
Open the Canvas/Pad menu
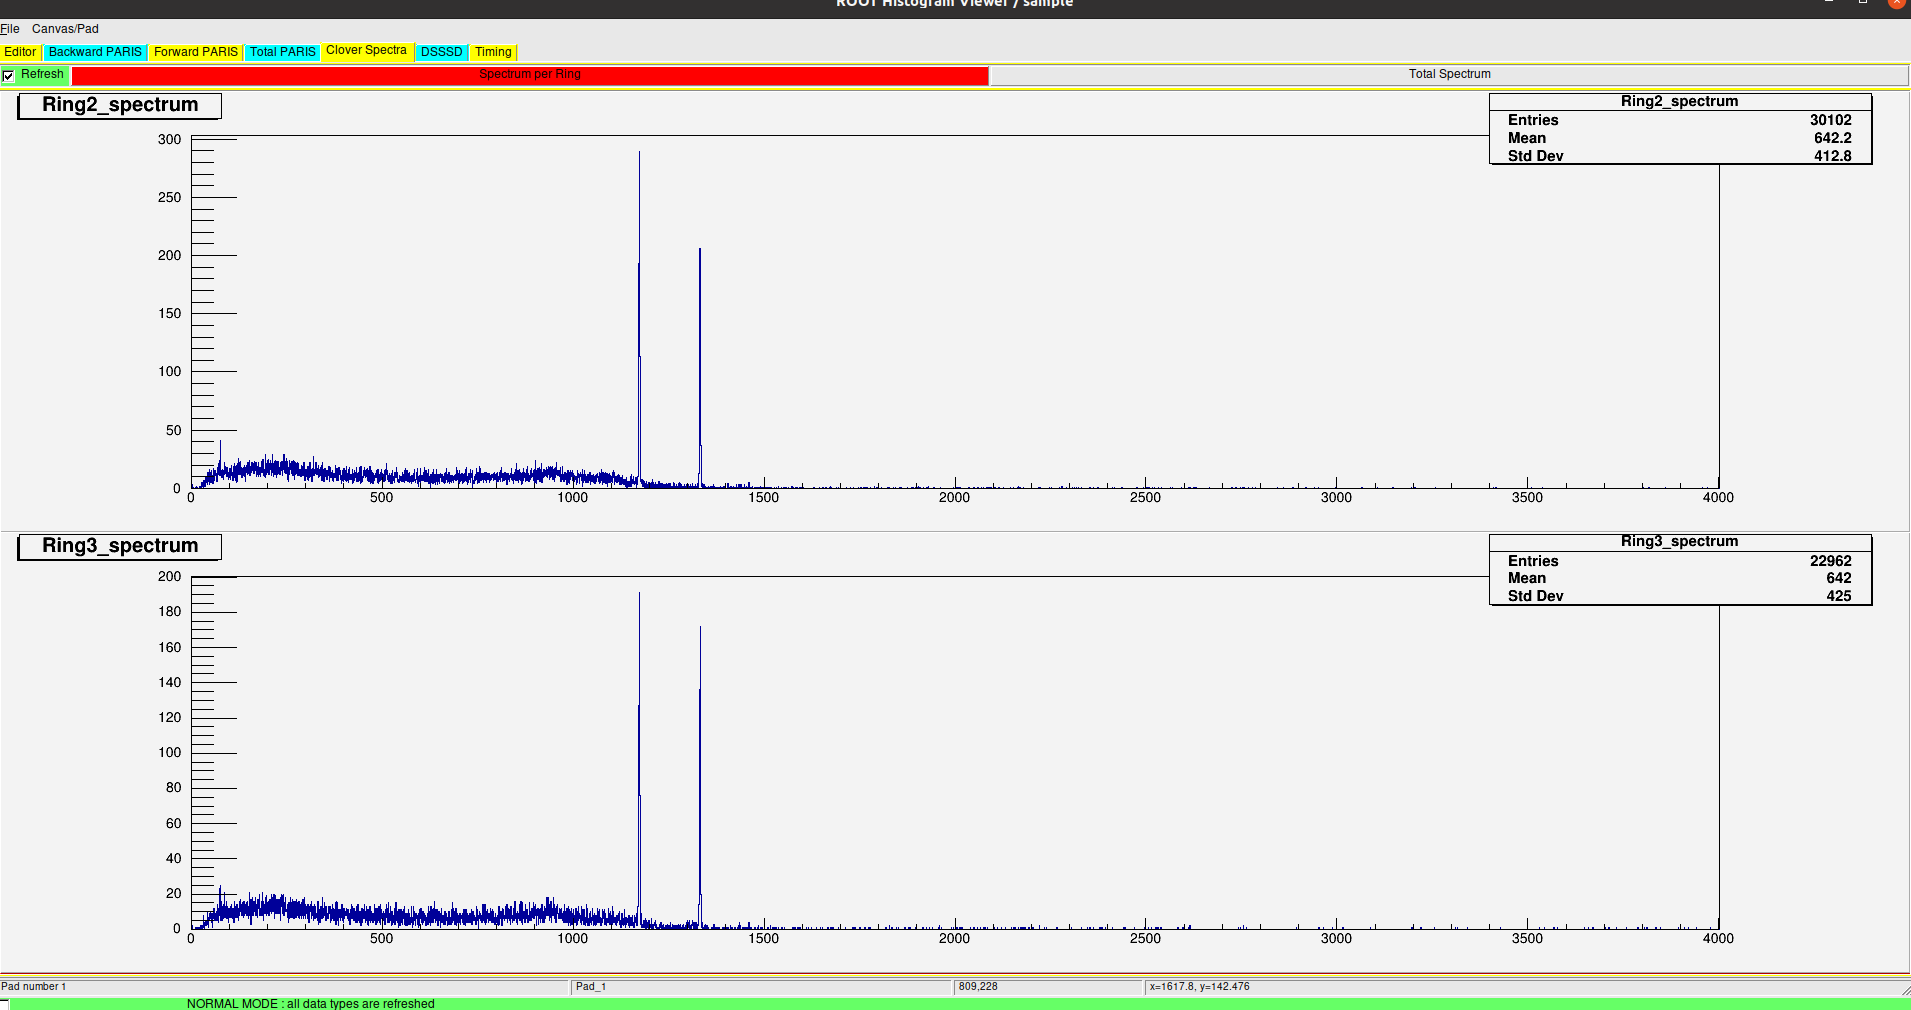coord(65,29)
